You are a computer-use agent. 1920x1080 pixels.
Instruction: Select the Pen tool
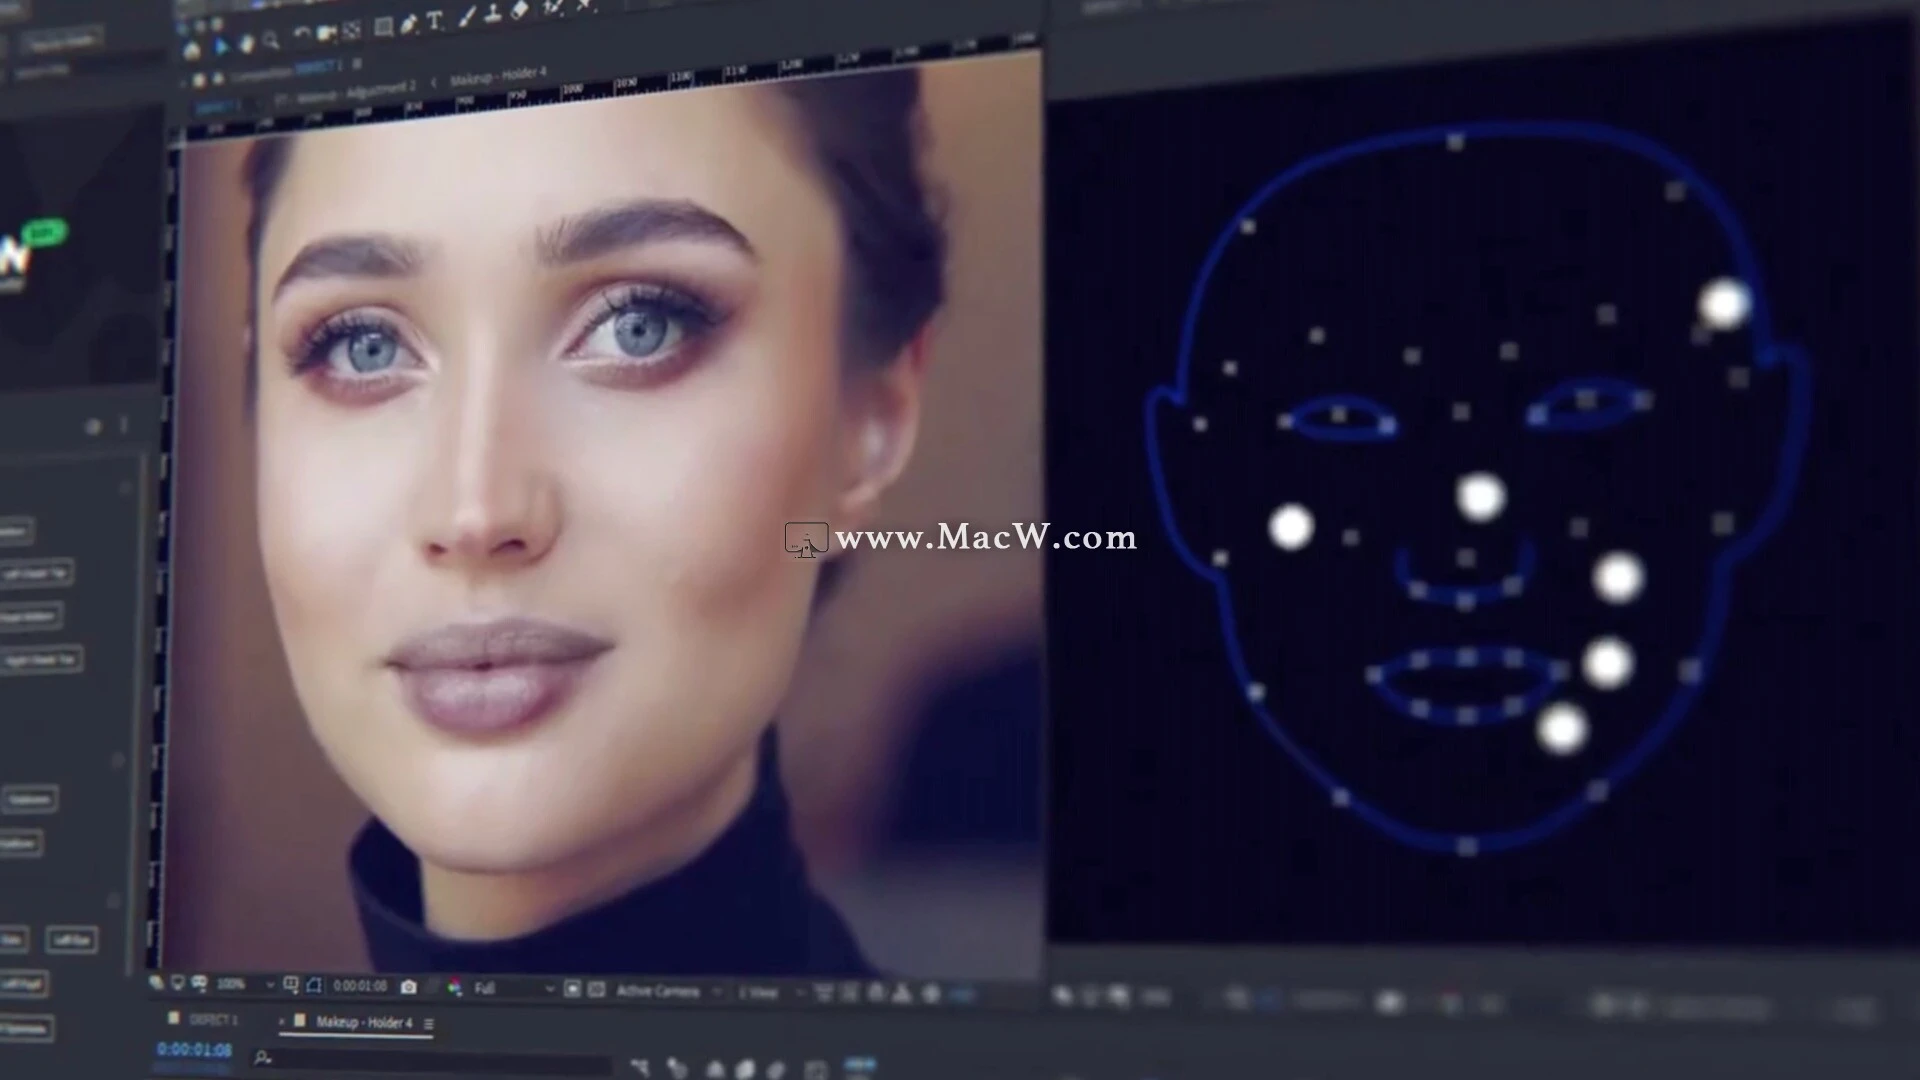pyautogui.click(x=409, y=23)
